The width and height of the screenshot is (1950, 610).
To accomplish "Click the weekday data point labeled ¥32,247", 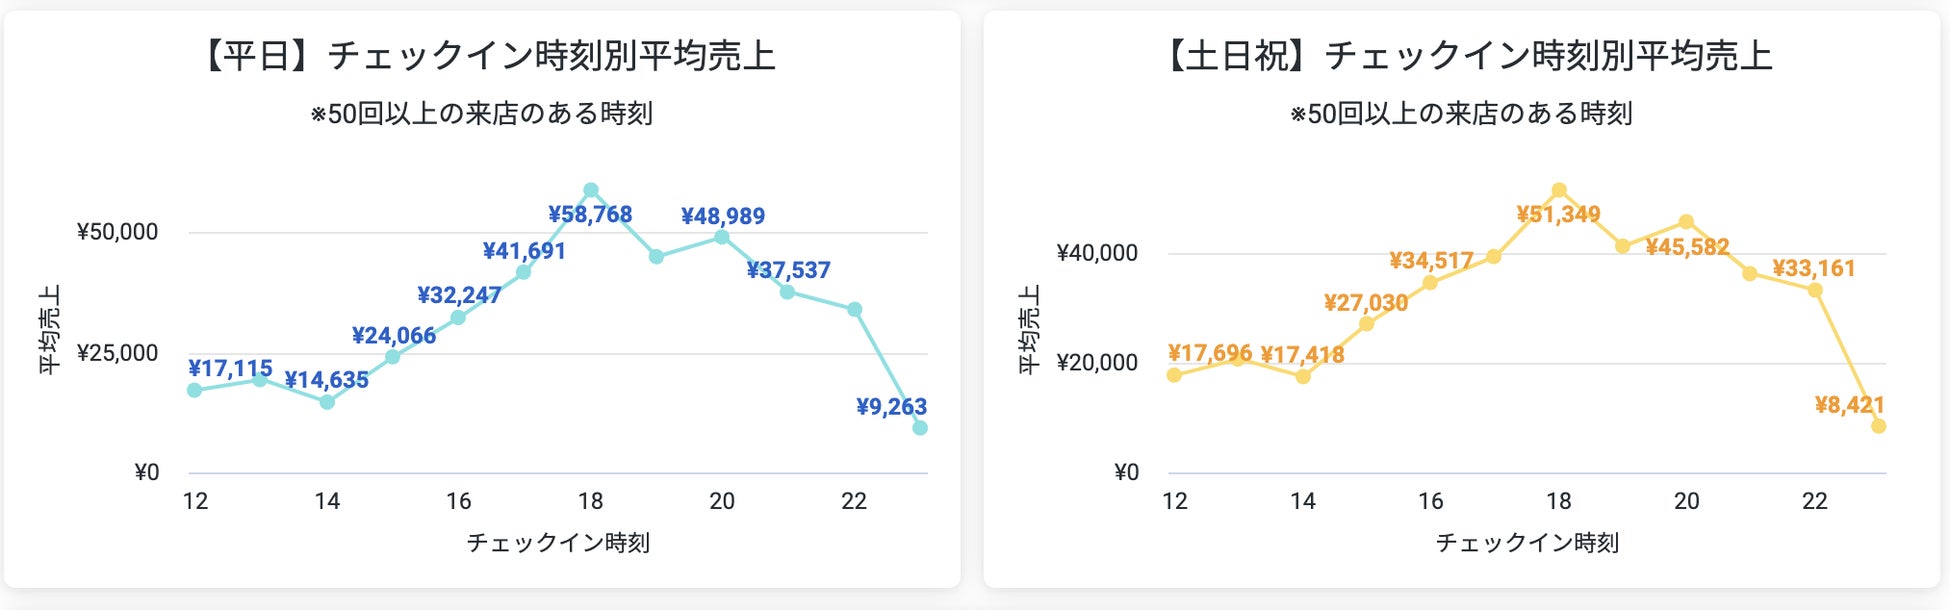I will click(458, 317).
